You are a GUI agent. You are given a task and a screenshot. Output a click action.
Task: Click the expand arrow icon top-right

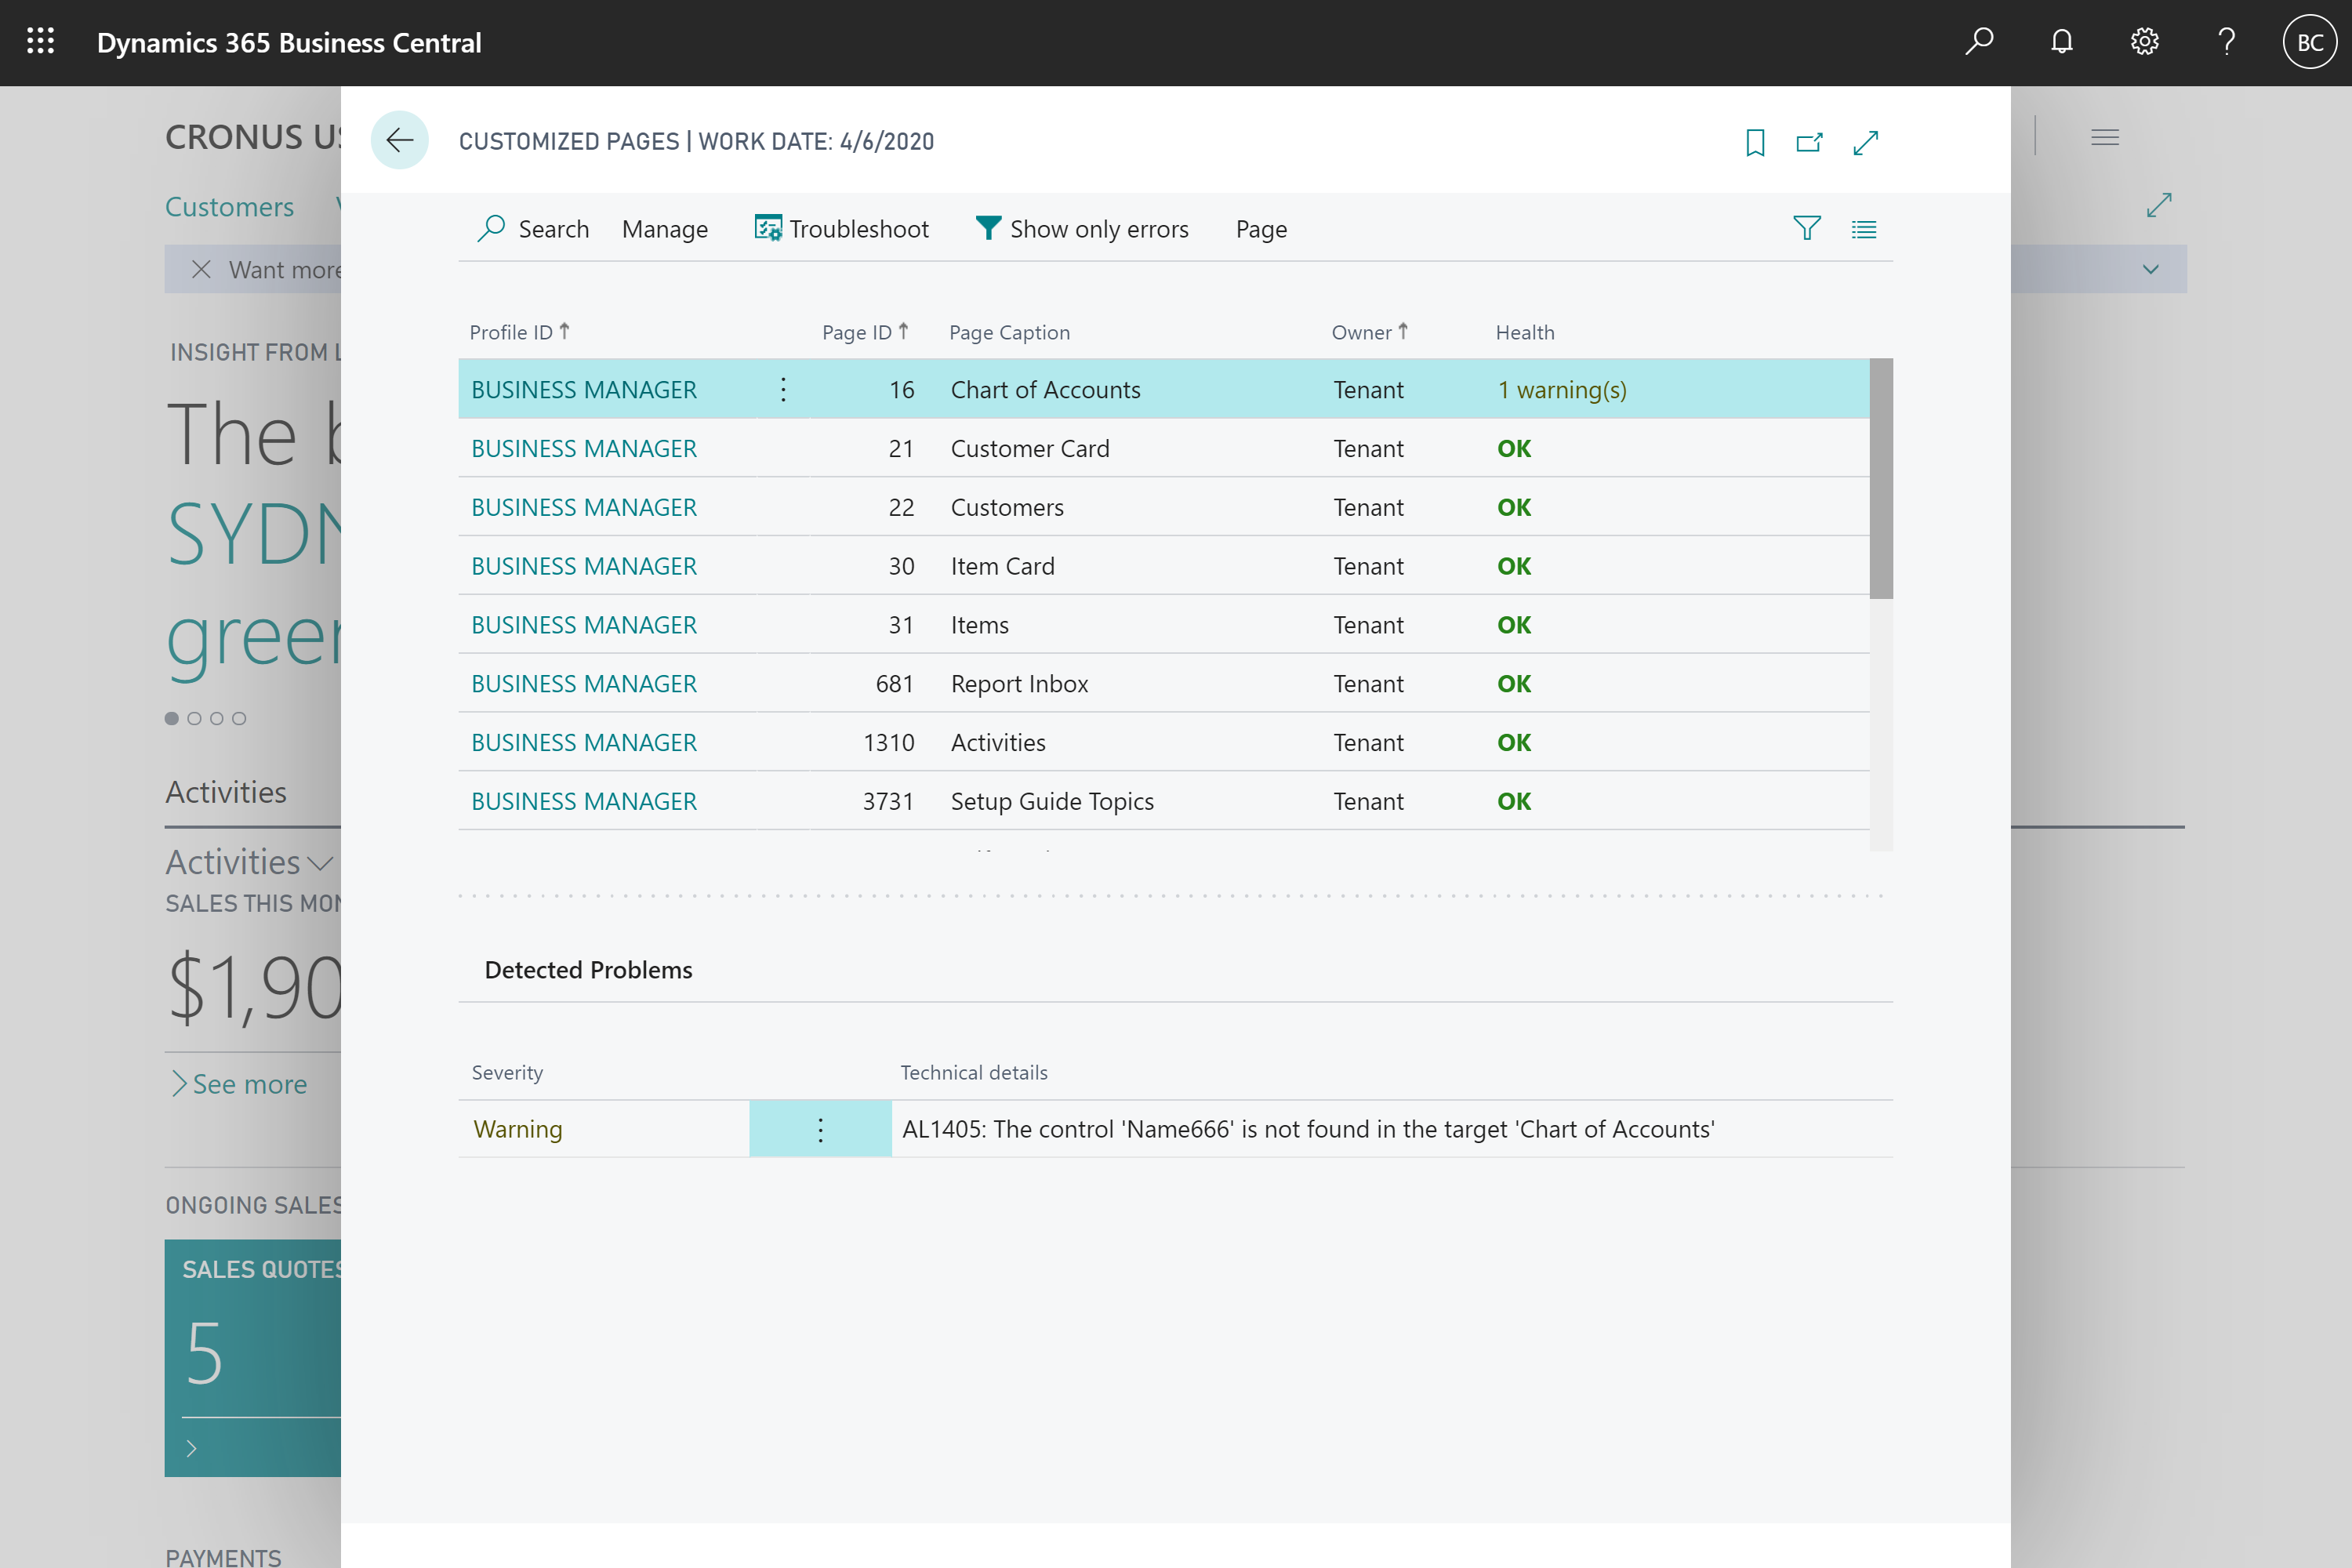[x=1867, y=142]
